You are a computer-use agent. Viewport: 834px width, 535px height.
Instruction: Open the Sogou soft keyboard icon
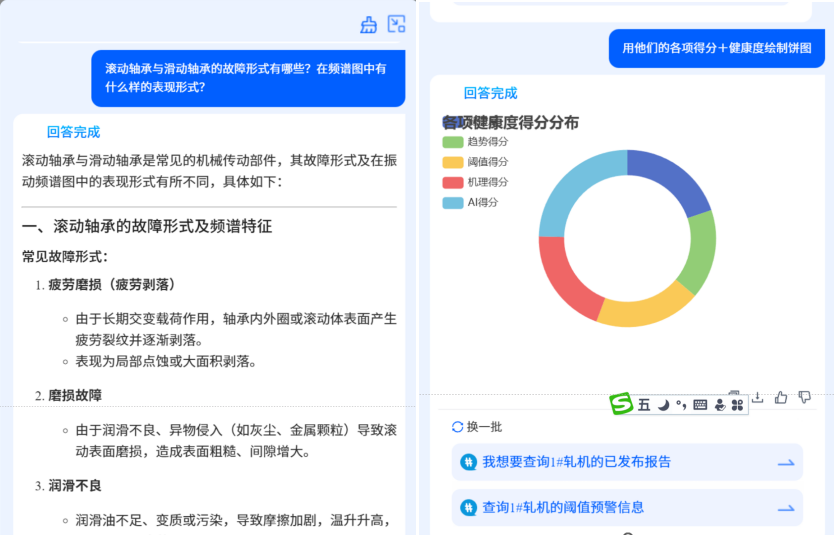tap(700, 405)
